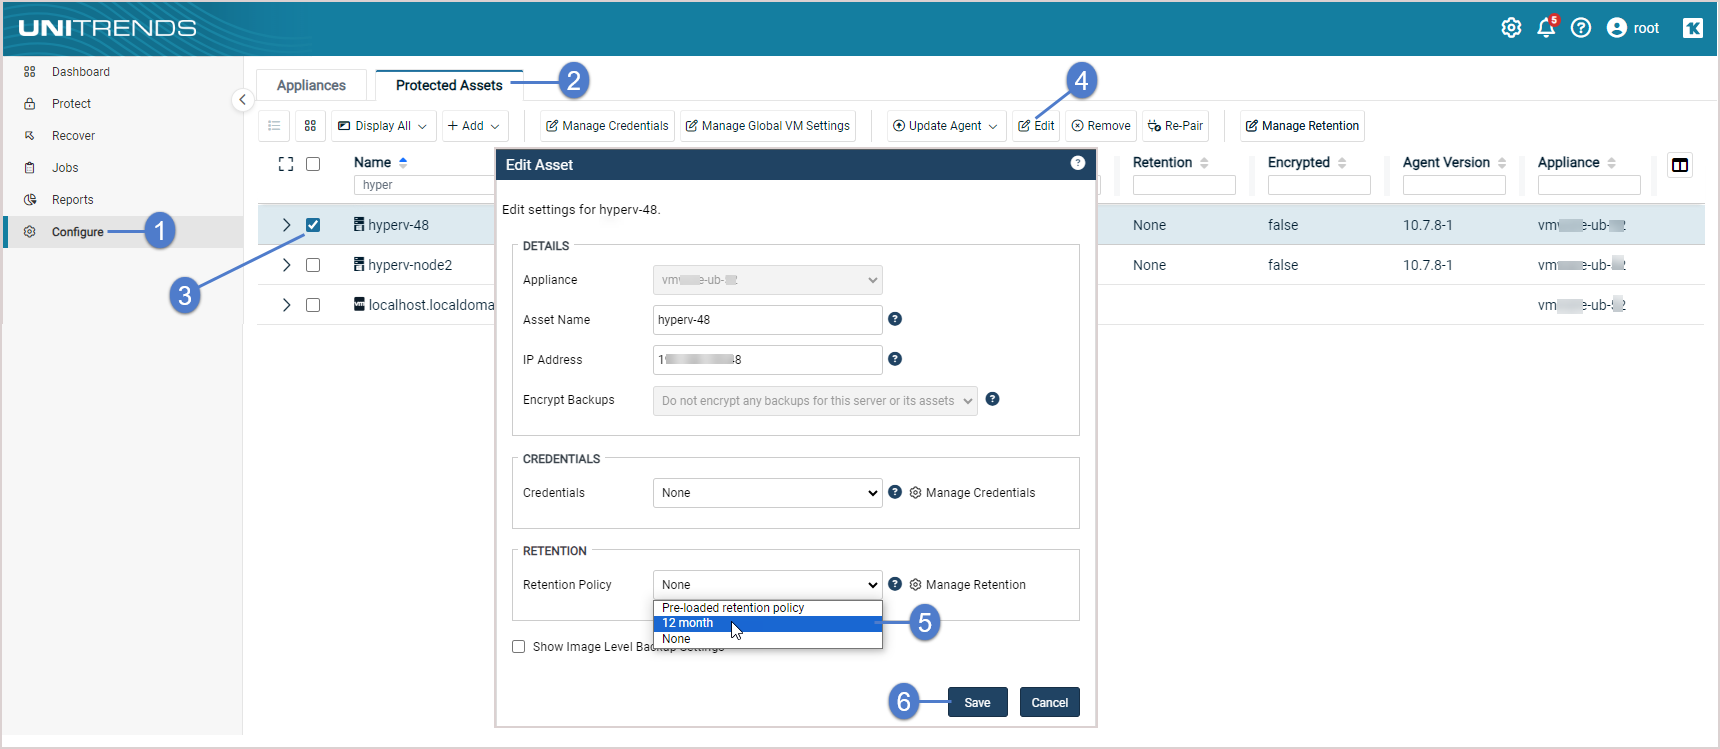1720x749 pixels.
Task: Focus the Retention column filter field
Action: point(1184,185)
